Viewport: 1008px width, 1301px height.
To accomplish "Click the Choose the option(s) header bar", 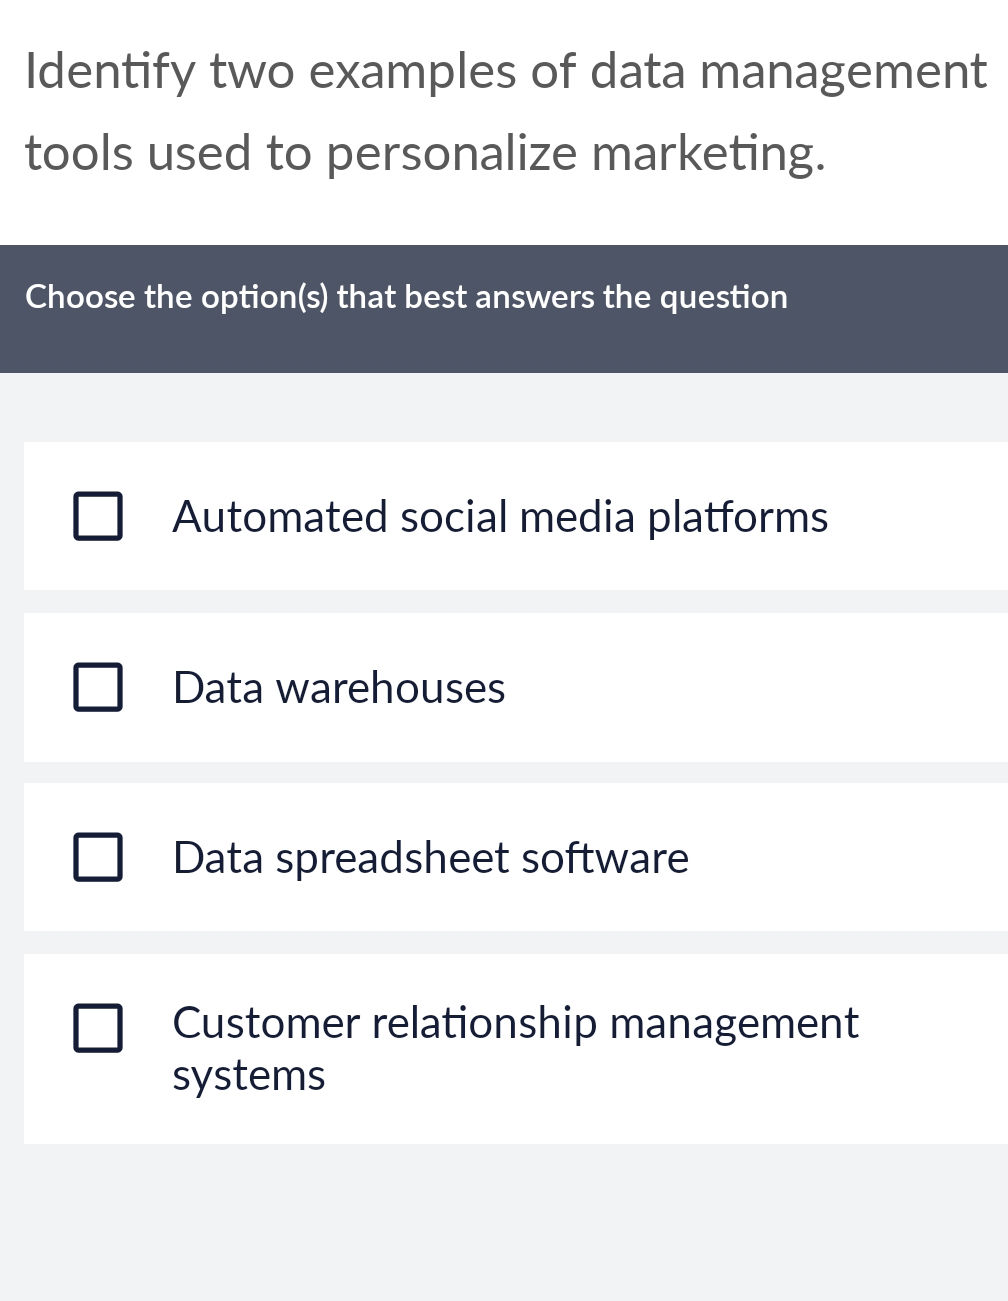I will (406, 297).
